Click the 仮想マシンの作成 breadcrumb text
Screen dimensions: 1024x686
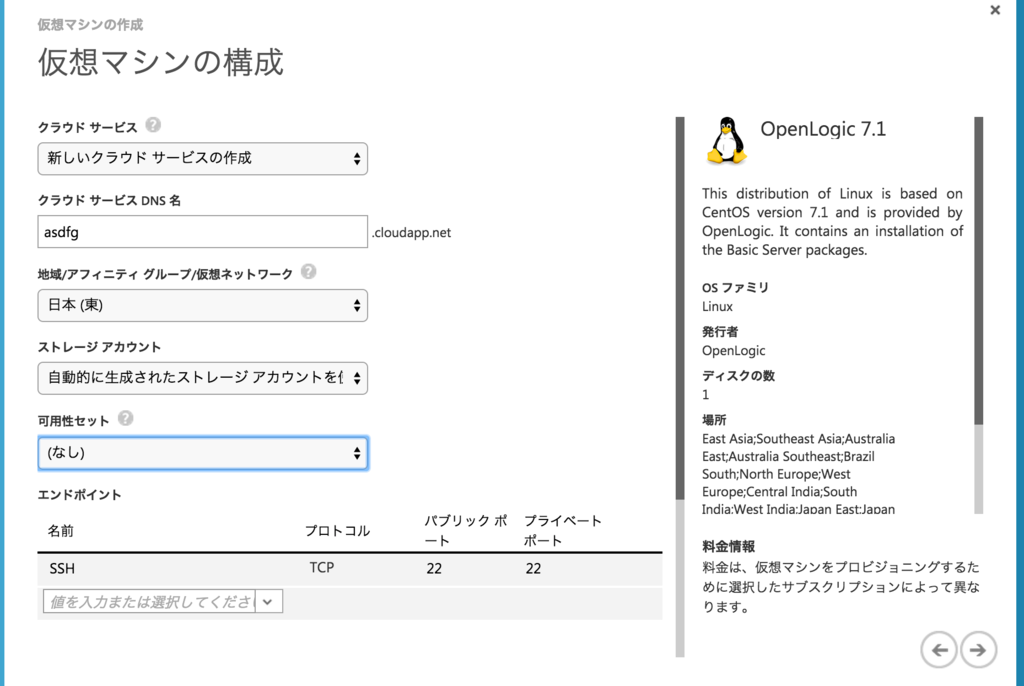pos(90,25)
